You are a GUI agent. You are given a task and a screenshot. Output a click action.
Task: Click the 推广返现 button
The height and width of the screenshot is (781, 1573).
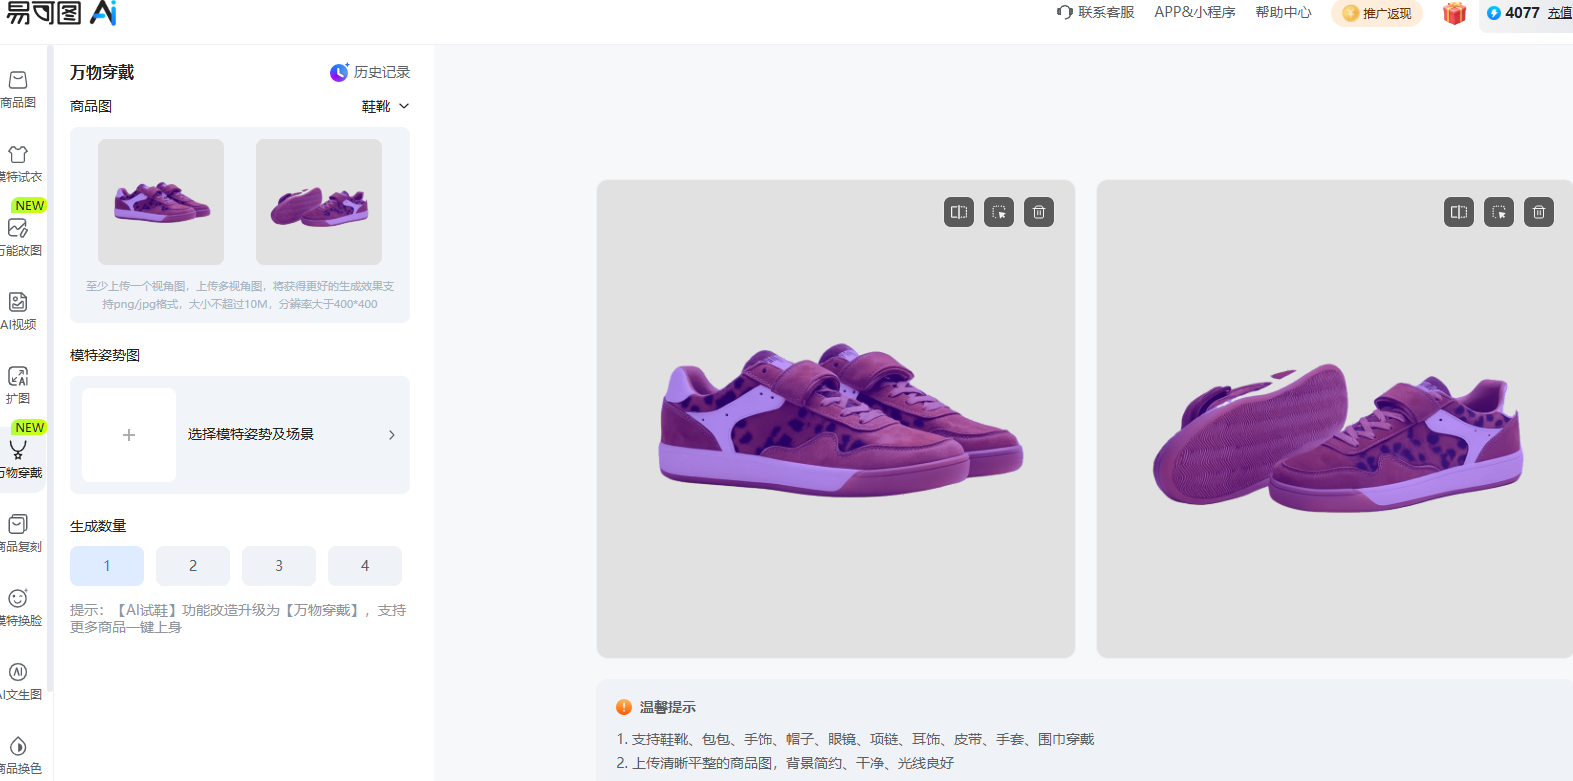tap(1377, 13)
